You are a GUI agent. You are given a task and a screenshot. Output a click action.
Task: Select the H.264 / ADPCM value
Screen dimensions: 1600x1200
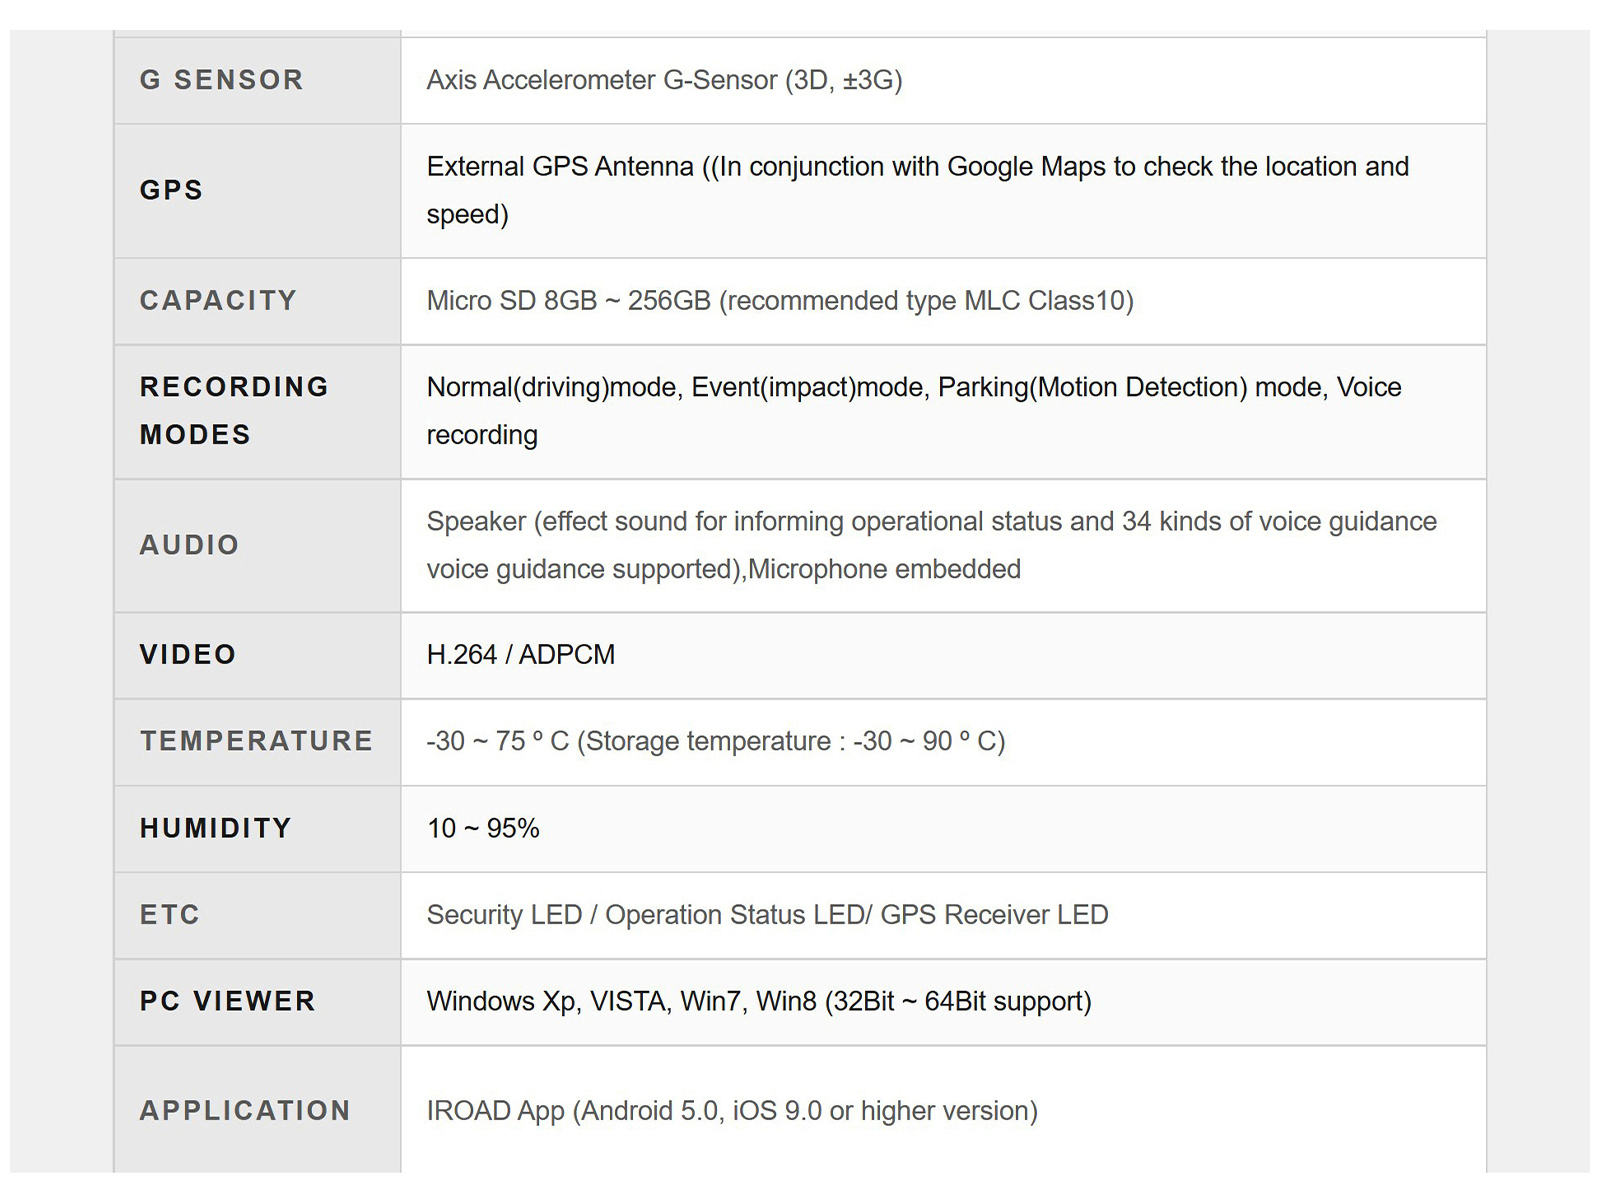click(520, 654)
